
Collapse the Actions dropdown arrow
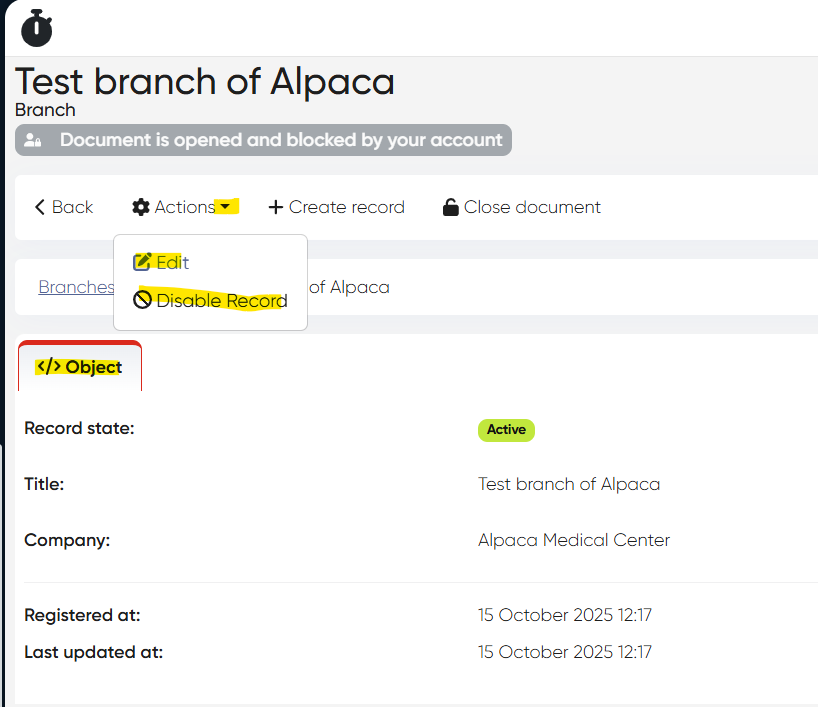(226, 207)
